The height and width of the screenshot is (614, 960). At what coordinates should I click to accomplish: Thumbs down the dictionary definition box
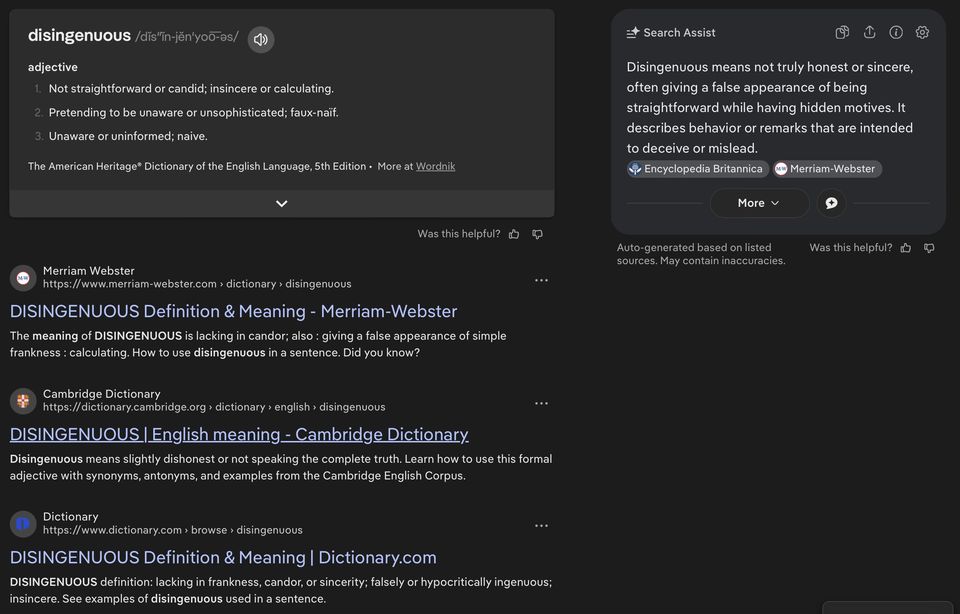(x=538, y=234)
